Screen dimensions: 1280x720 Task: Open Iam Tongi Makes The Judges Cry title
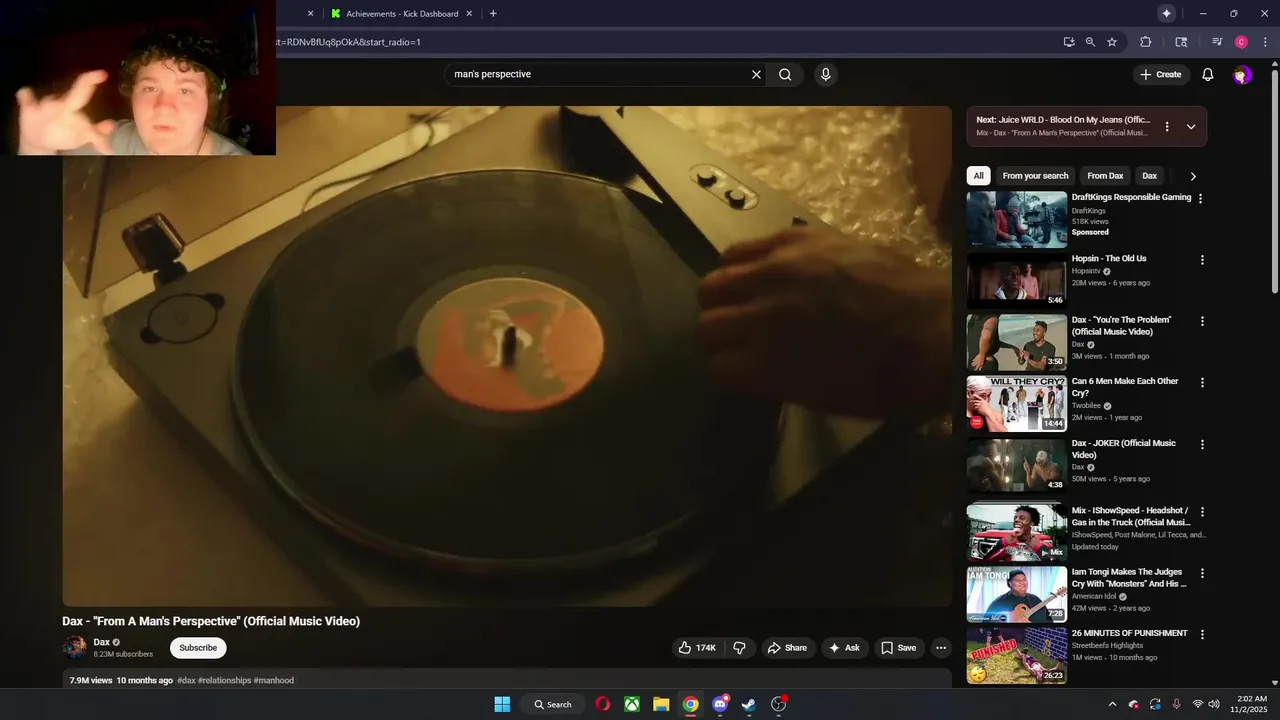pos(1129,578)
